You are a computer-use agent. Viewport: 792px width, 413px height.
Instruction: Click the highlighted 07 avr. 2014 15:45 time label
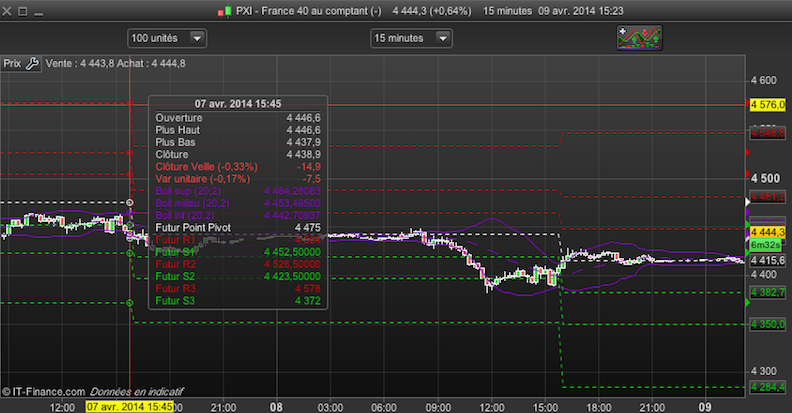(130, 406)
